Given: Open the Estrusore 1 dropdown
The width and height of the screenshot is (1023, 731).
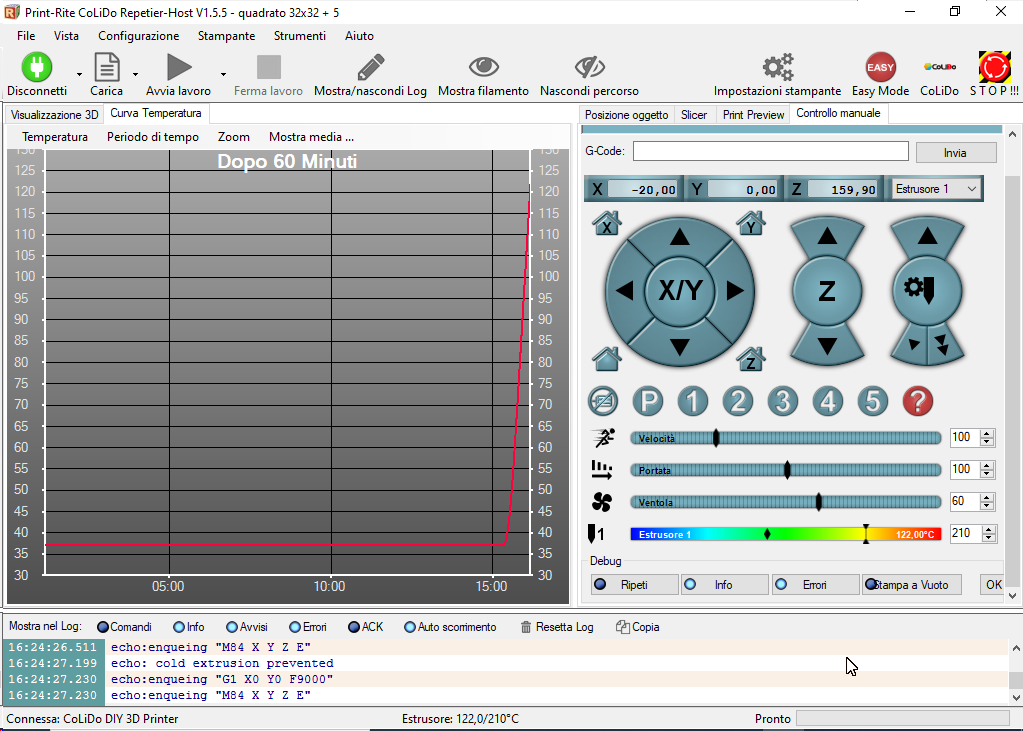Looking at the screenshot, I should click(x=936, y=189).
